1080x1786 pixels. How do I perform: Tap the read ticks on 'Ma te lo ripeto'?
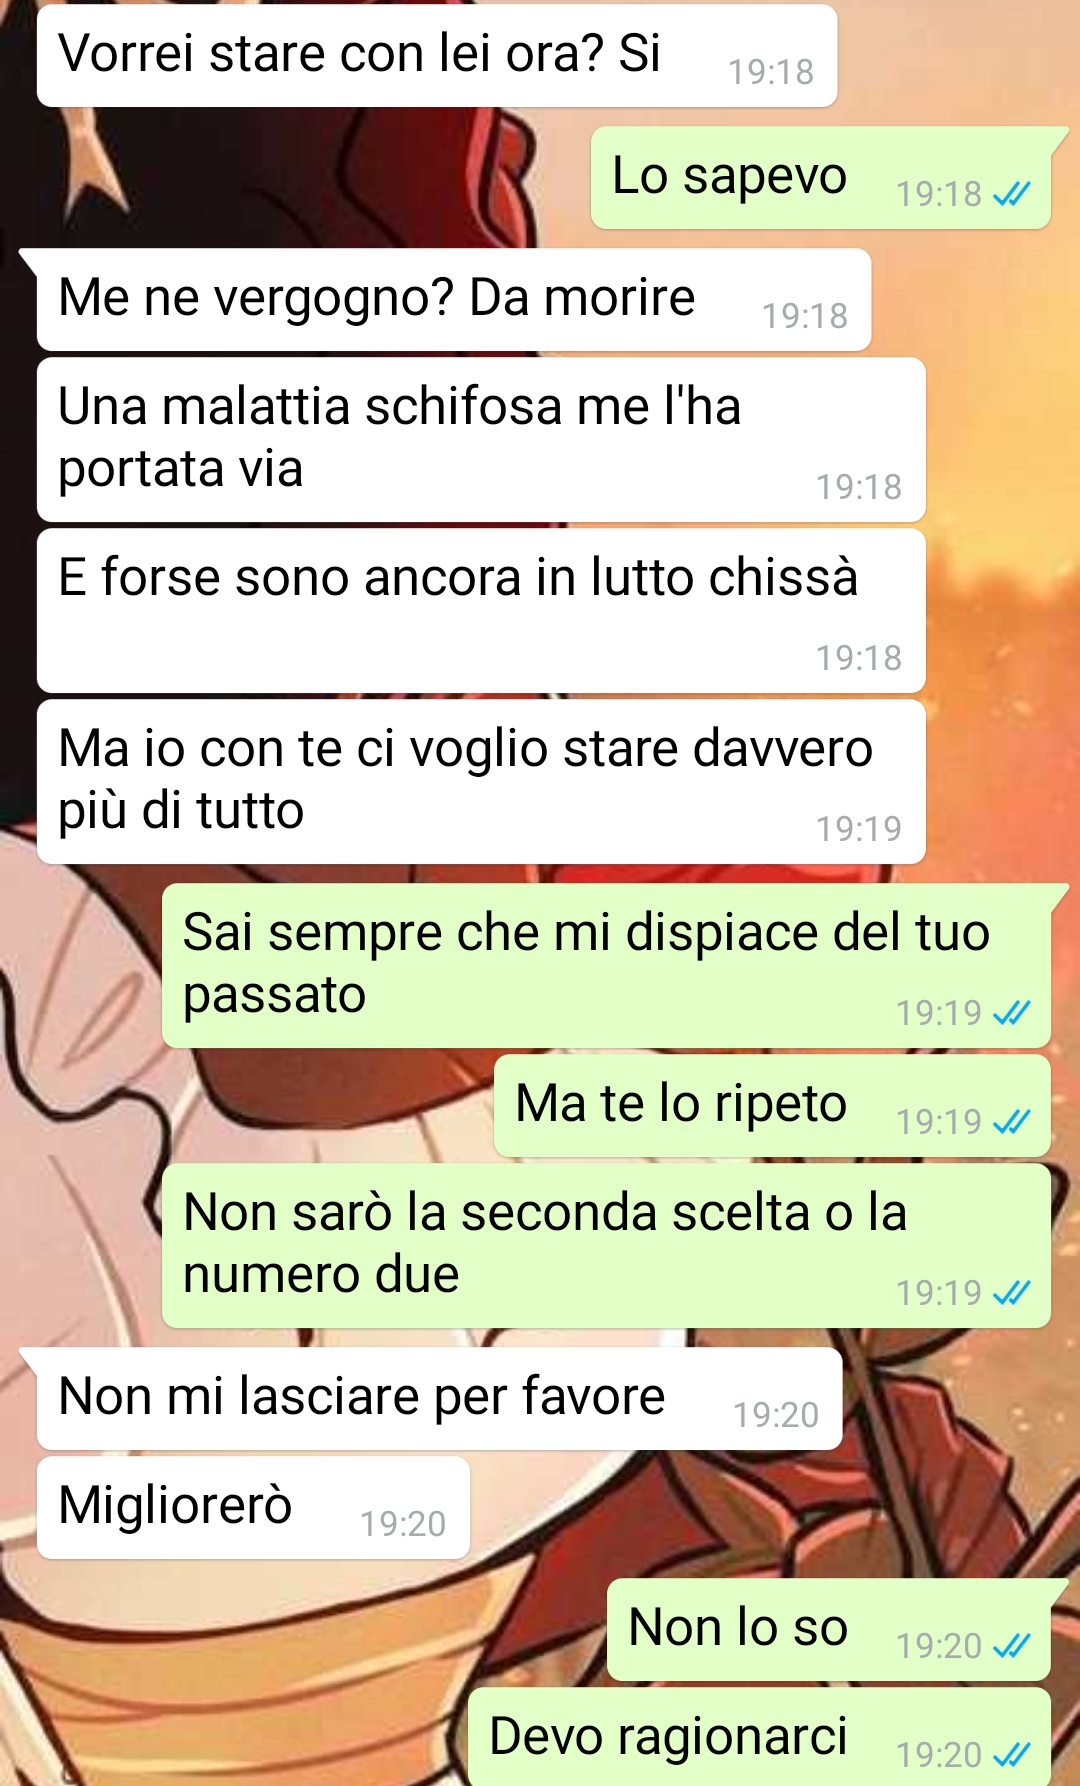pyautogui.click(x=1011, y=1121)
